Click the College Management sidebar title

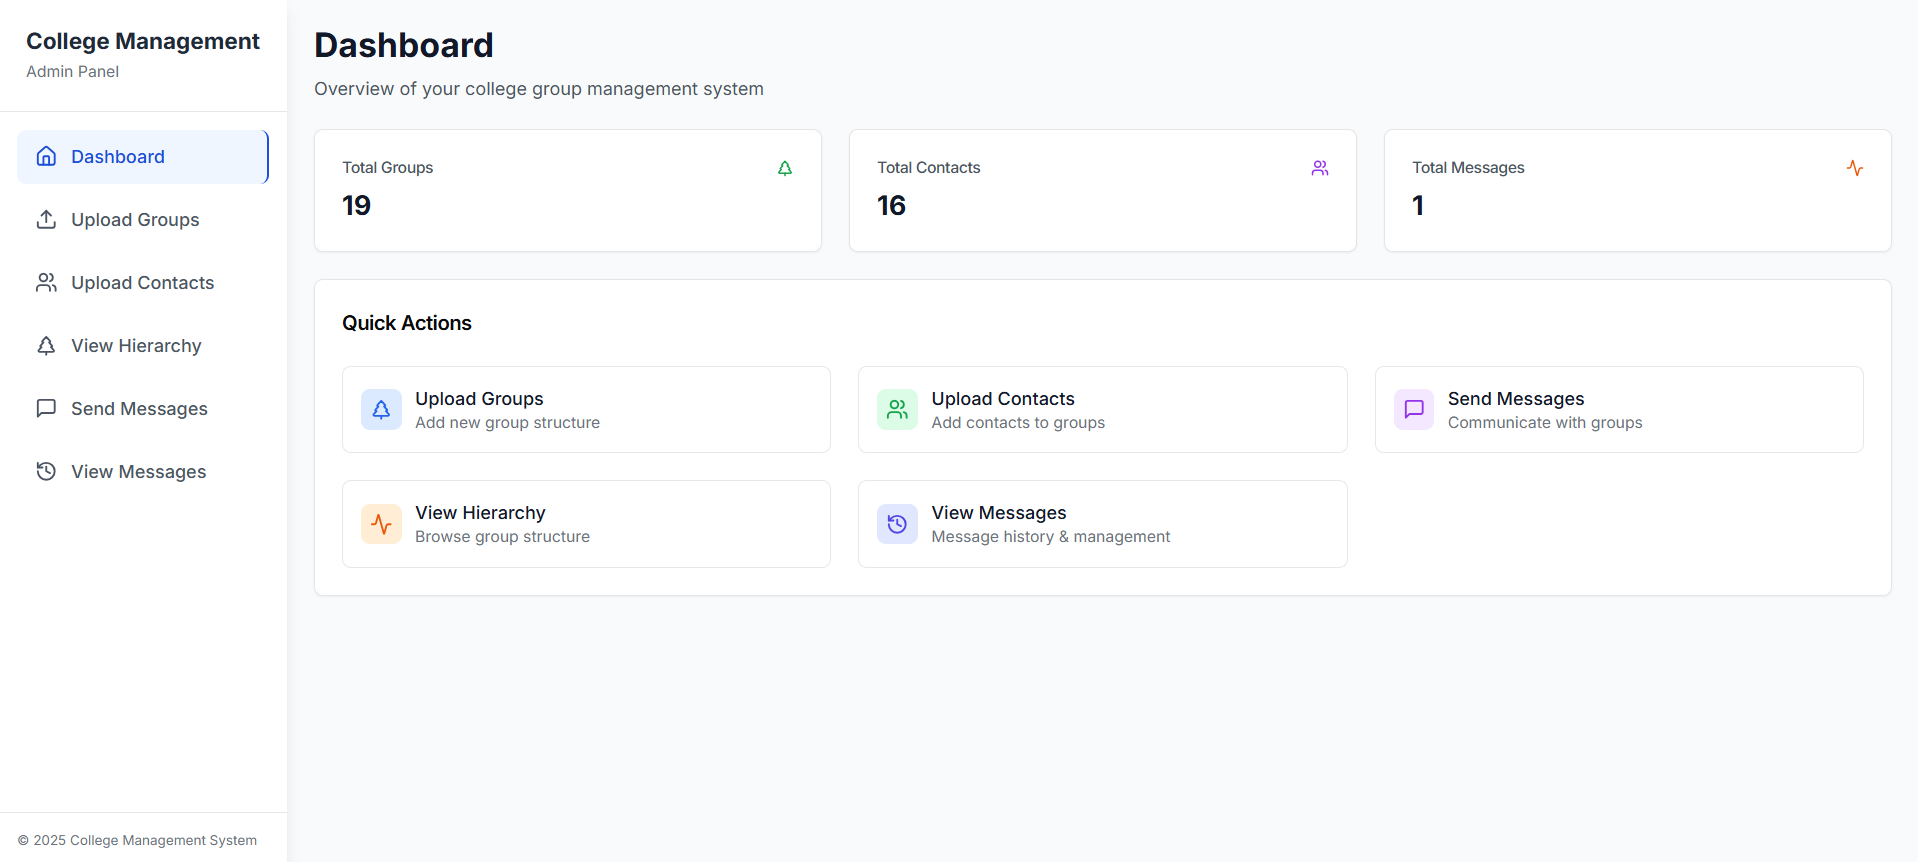[x=143, y=41]
